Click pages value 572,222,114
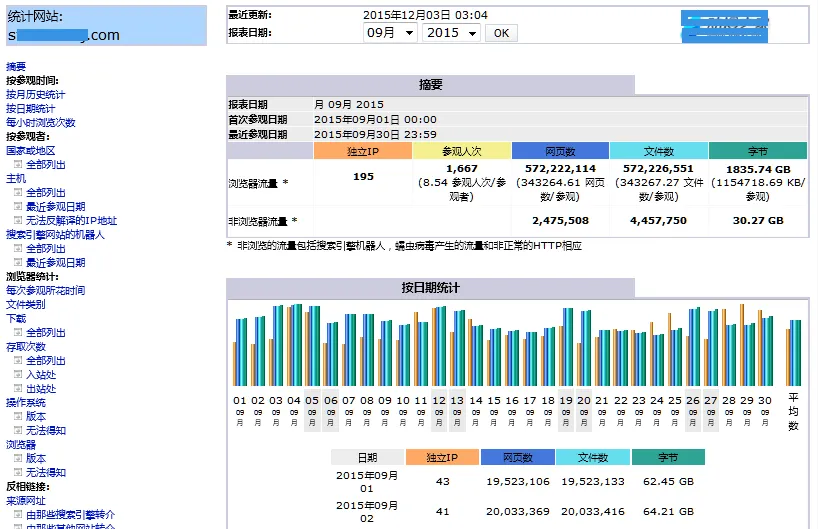The width and height of the screenshot is (818, 529). pos(560,169)
